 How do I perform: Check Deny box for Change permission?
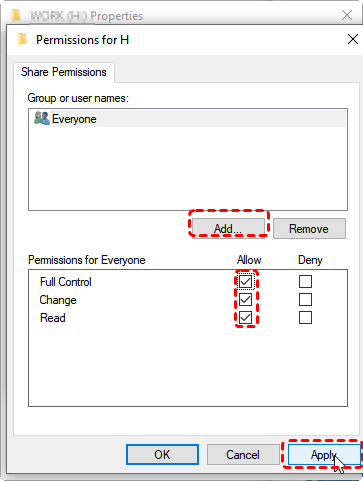[x=305, y=300]
